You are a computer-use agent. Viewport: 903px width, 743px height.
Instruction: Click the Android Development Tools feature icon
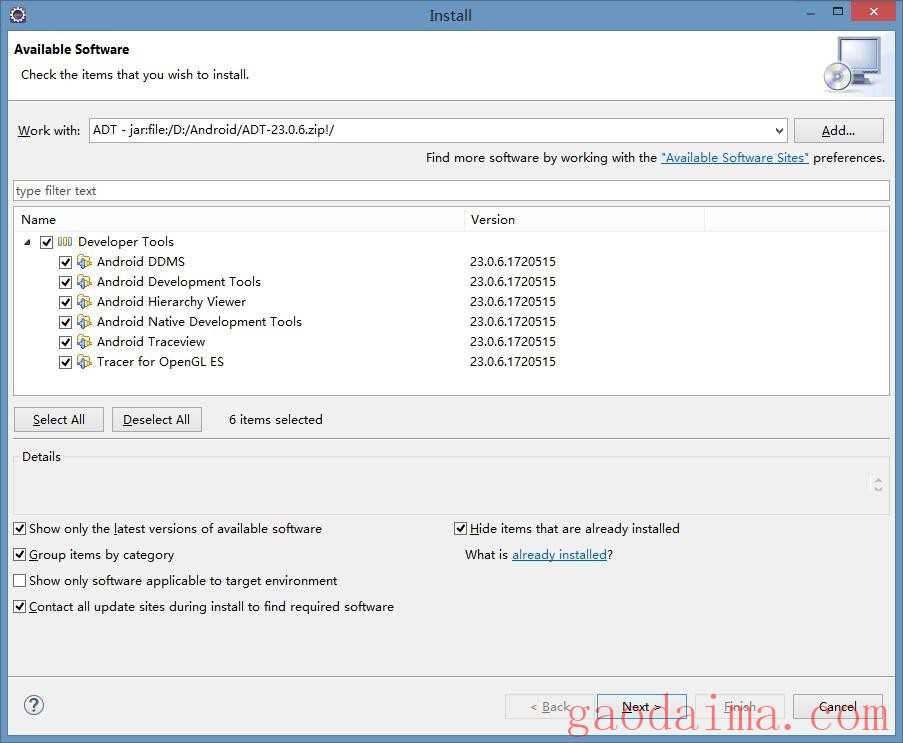click(84, 282)
